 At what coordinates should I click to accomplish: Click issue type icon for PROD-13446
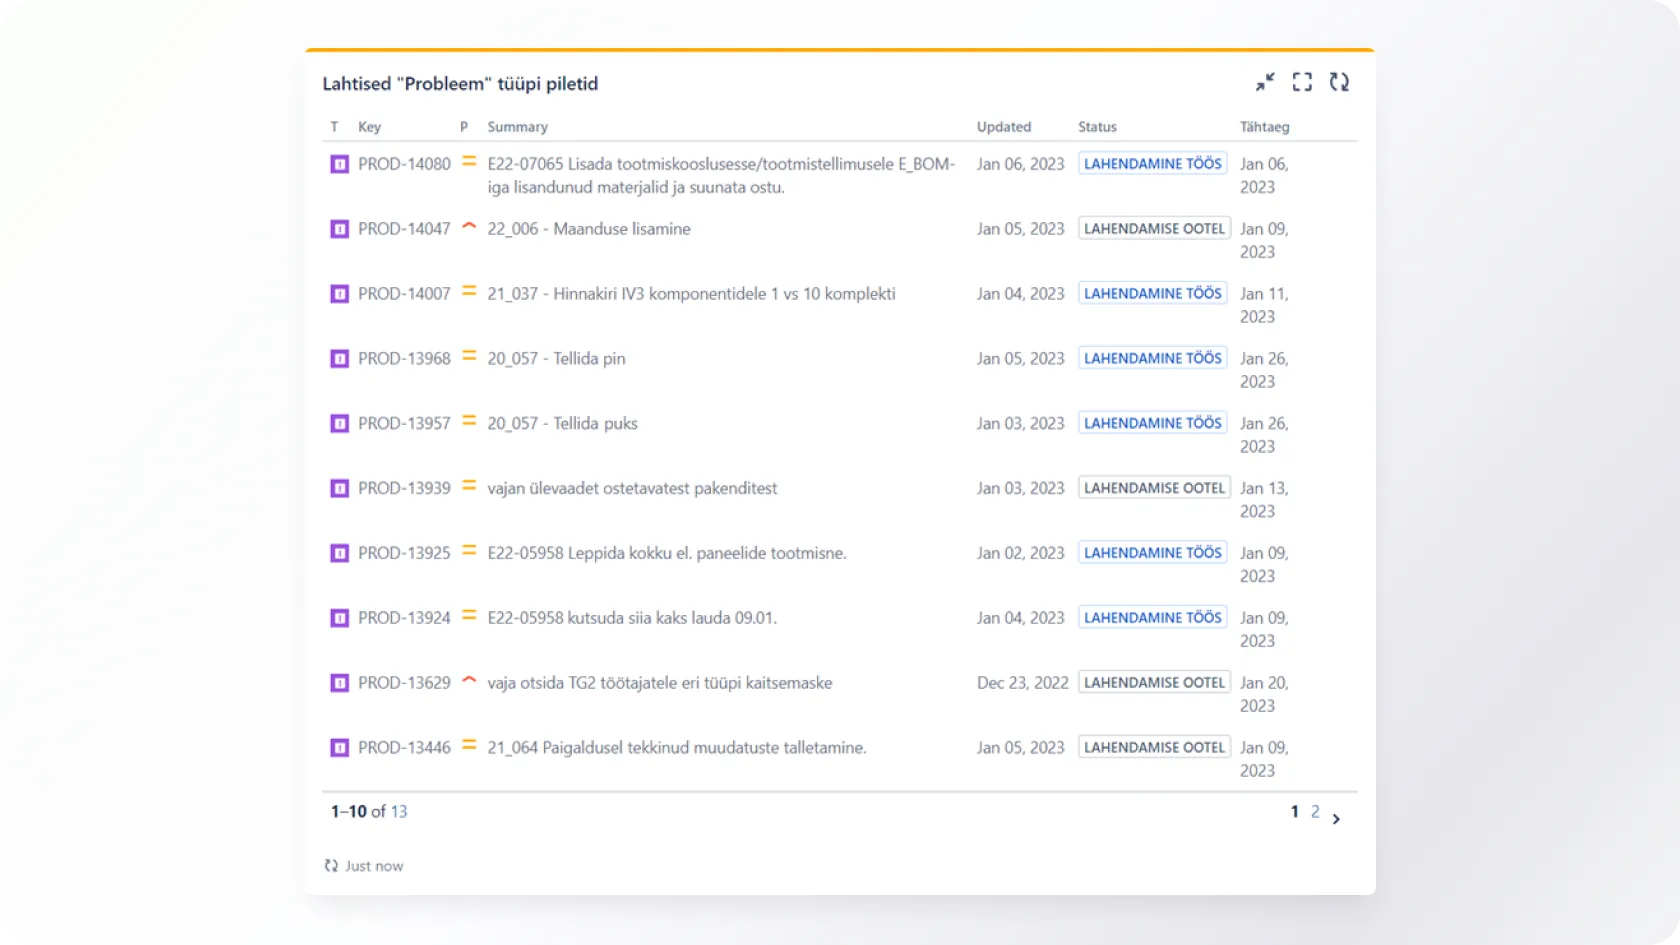pos(339,748)
